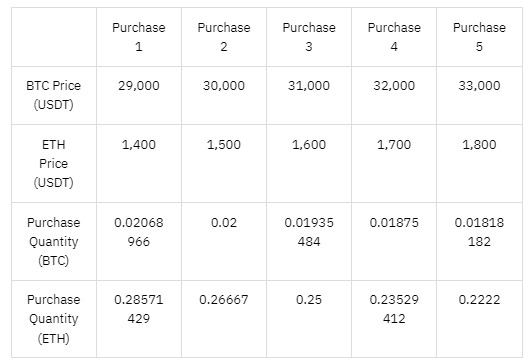Select the empty top-left table cell

54,37
